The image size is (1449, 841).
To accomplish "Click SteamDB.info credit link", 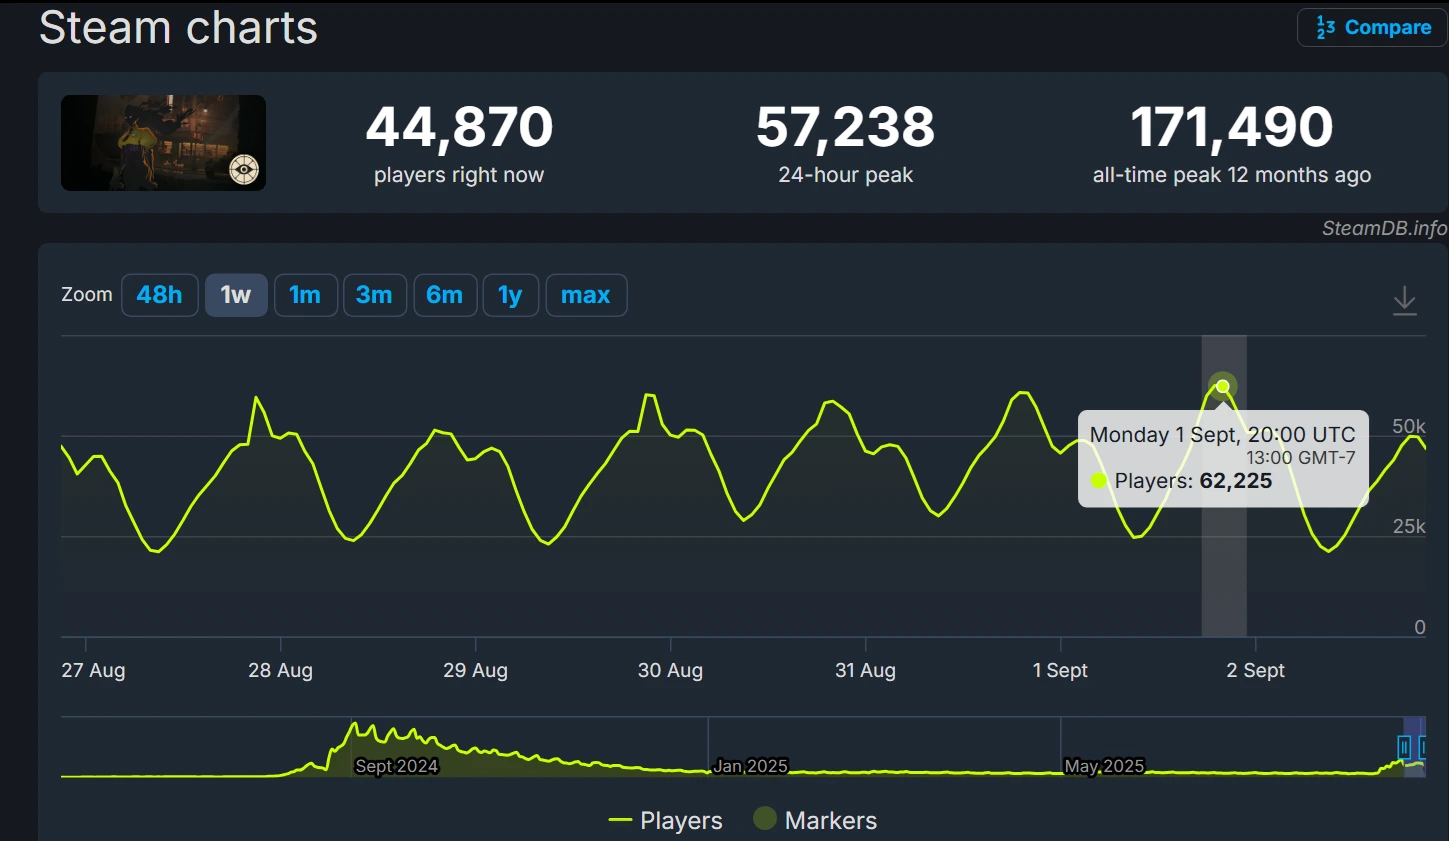I will point(1384,228).
